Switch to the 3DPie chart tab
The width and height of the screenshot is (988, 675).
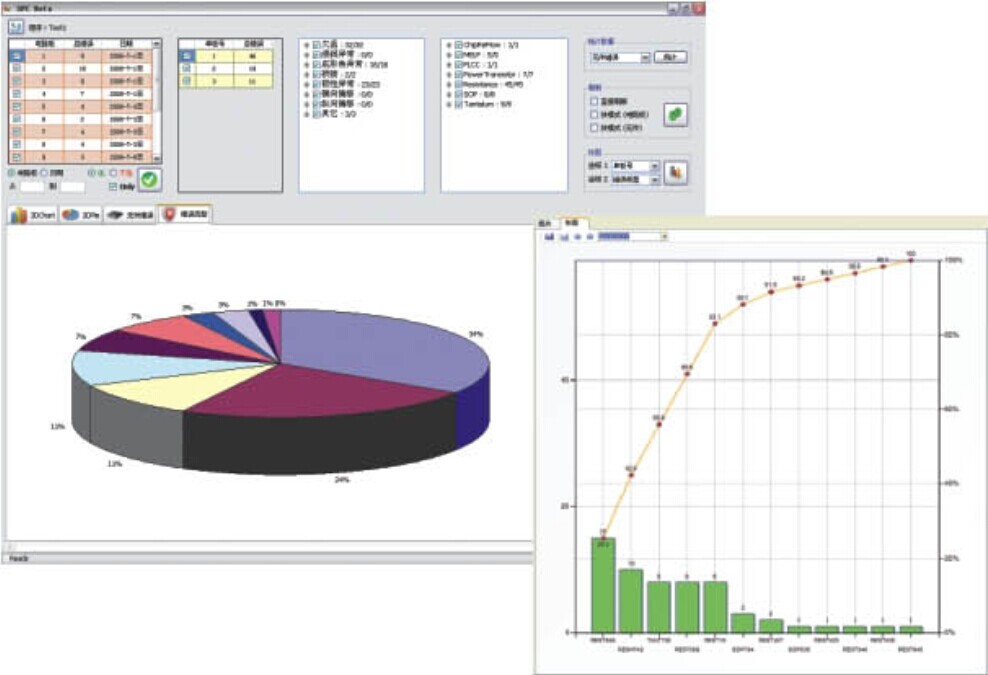tap(80, 215)
